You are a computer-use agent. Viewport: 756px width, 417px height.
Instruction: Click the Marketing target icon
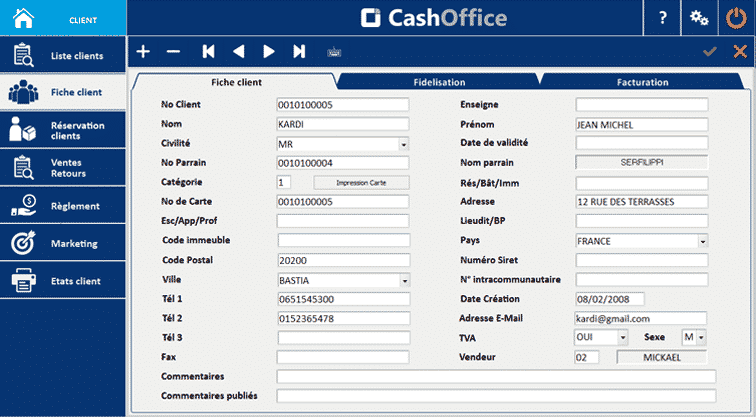click(x=23, y=242)
